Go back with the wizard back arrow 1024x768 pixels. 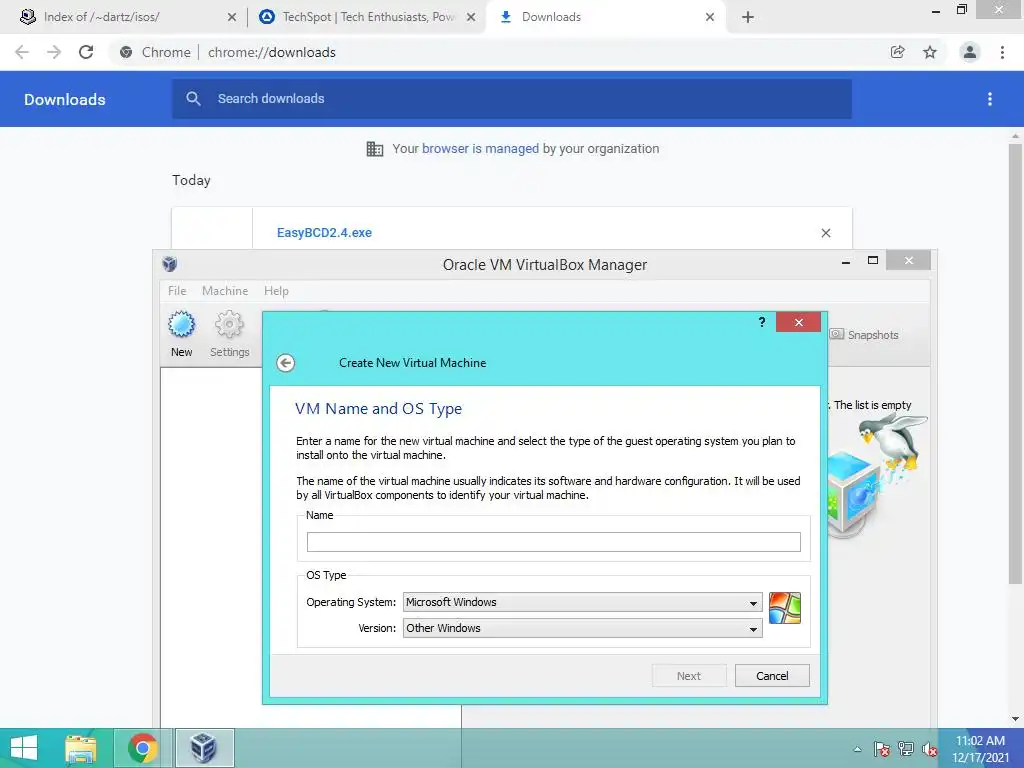[285, 363]
